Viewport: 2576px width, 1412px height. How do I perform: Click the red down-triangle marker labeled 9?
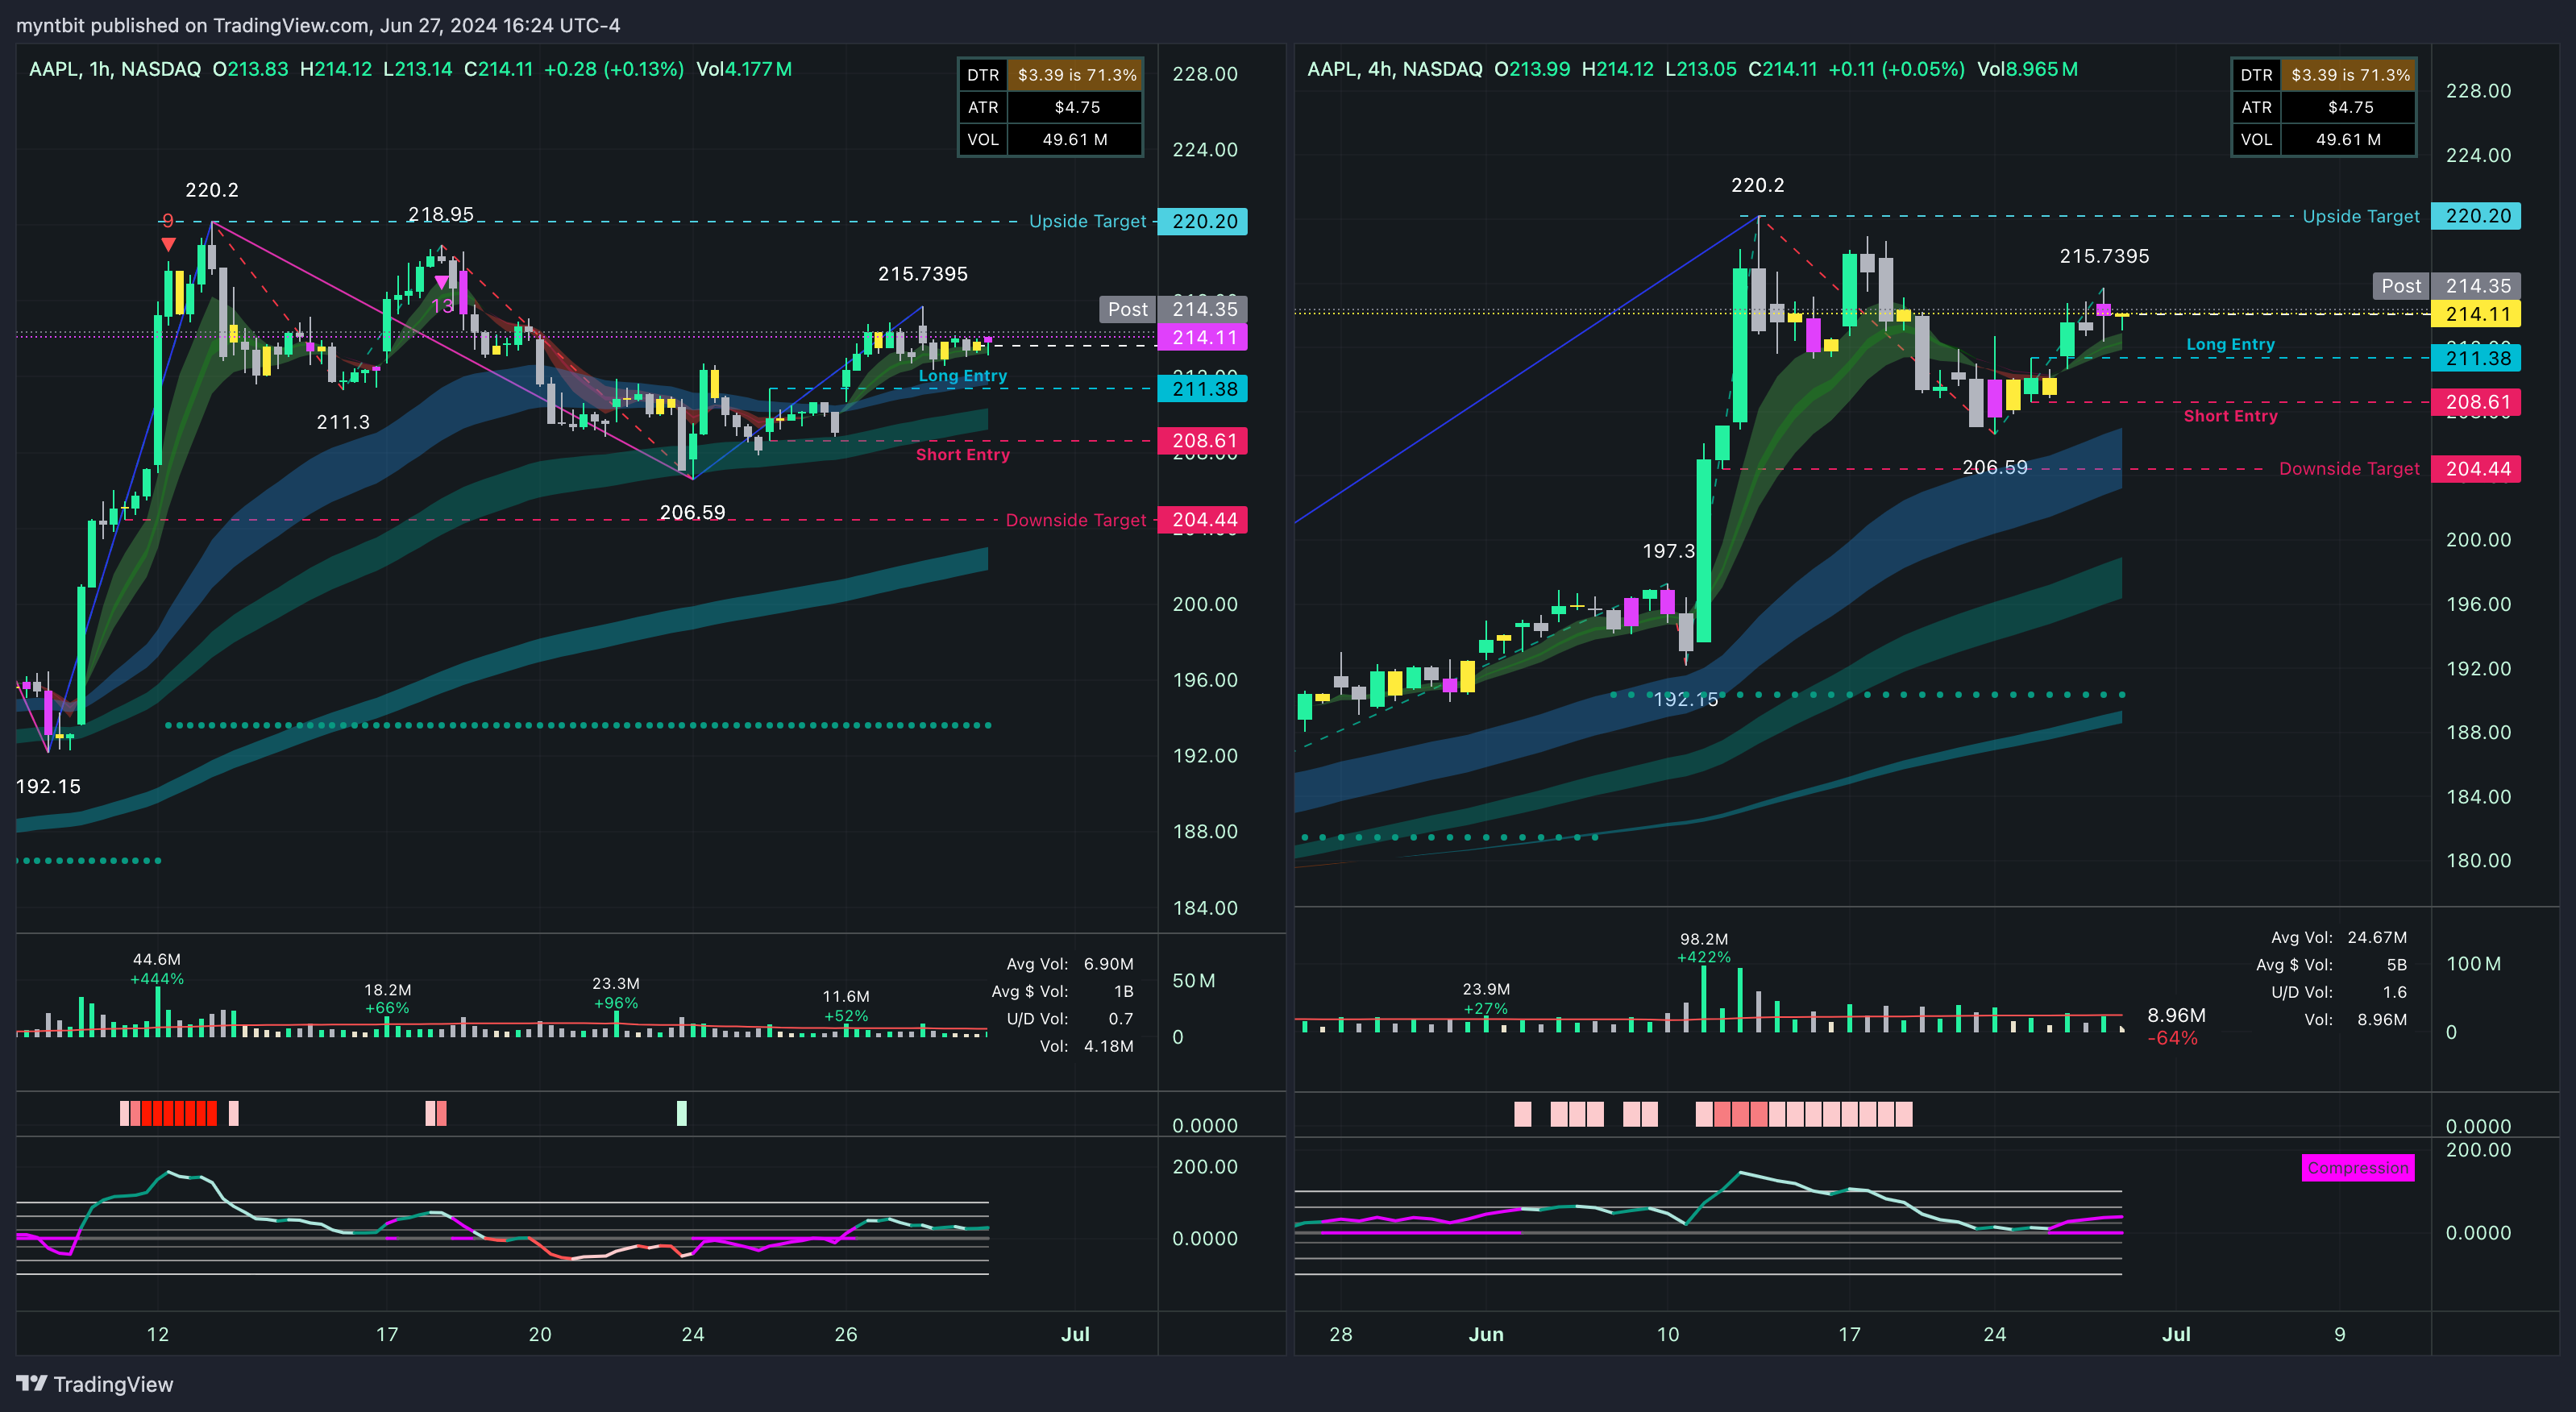click(168, 244)
